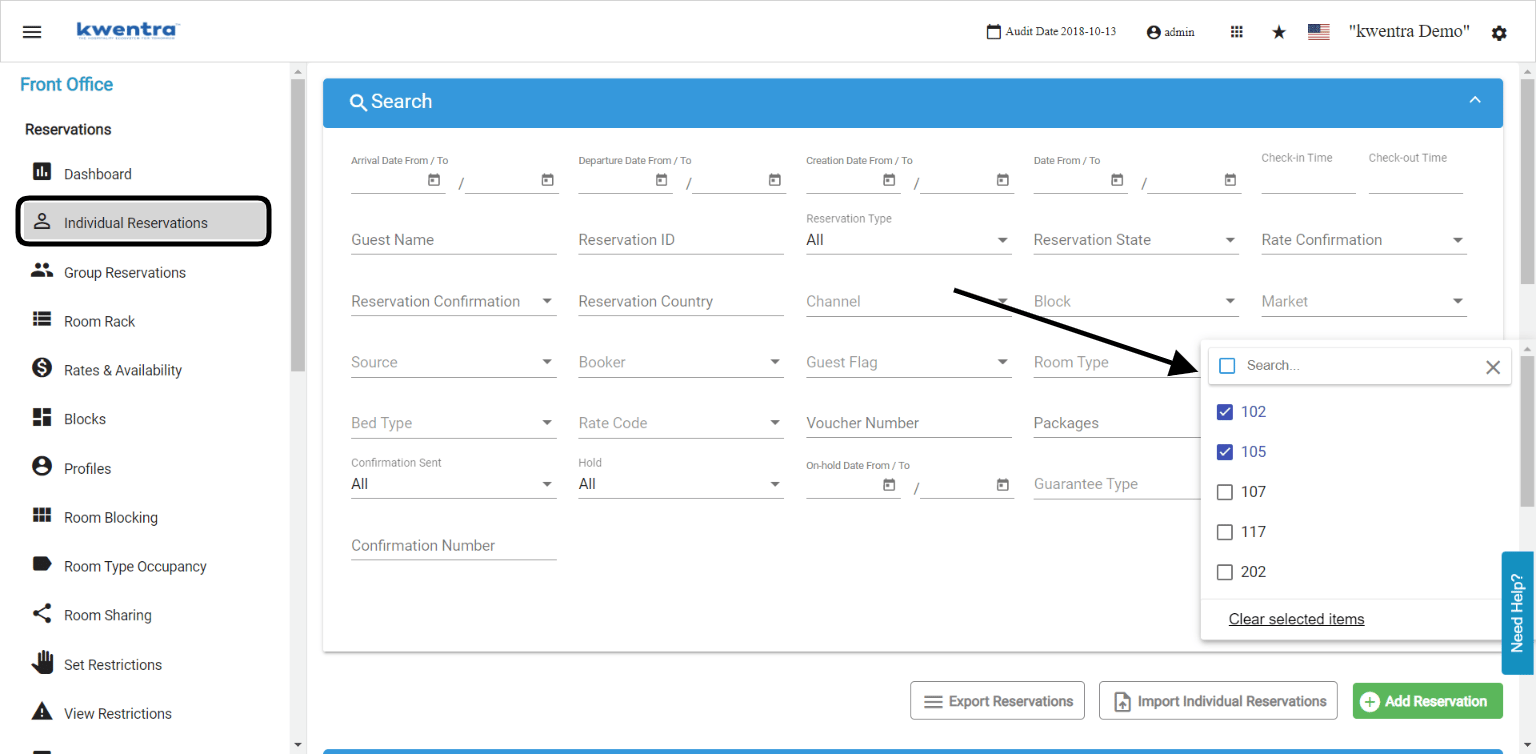Open the apps grid icon
Screen dimensions: 1536x754
pos(1237,32)
